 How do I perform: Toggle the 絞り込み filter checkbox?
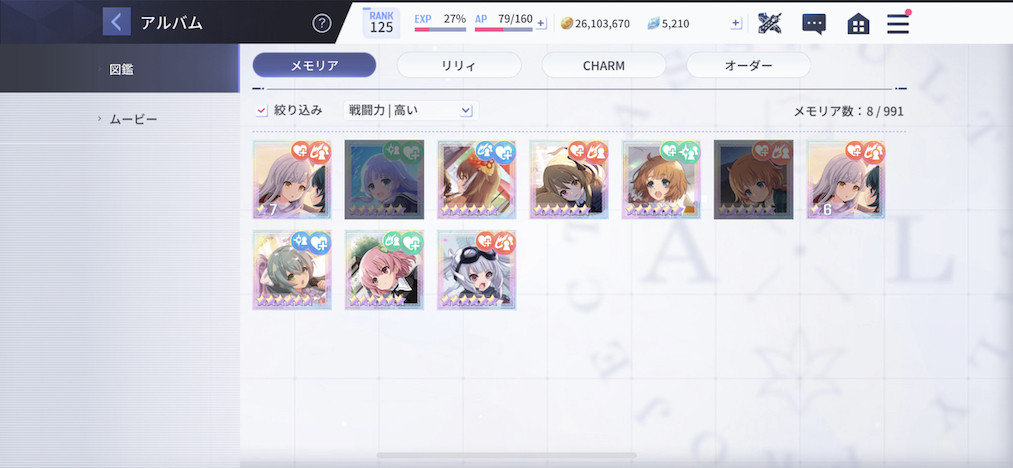point(261,111)
